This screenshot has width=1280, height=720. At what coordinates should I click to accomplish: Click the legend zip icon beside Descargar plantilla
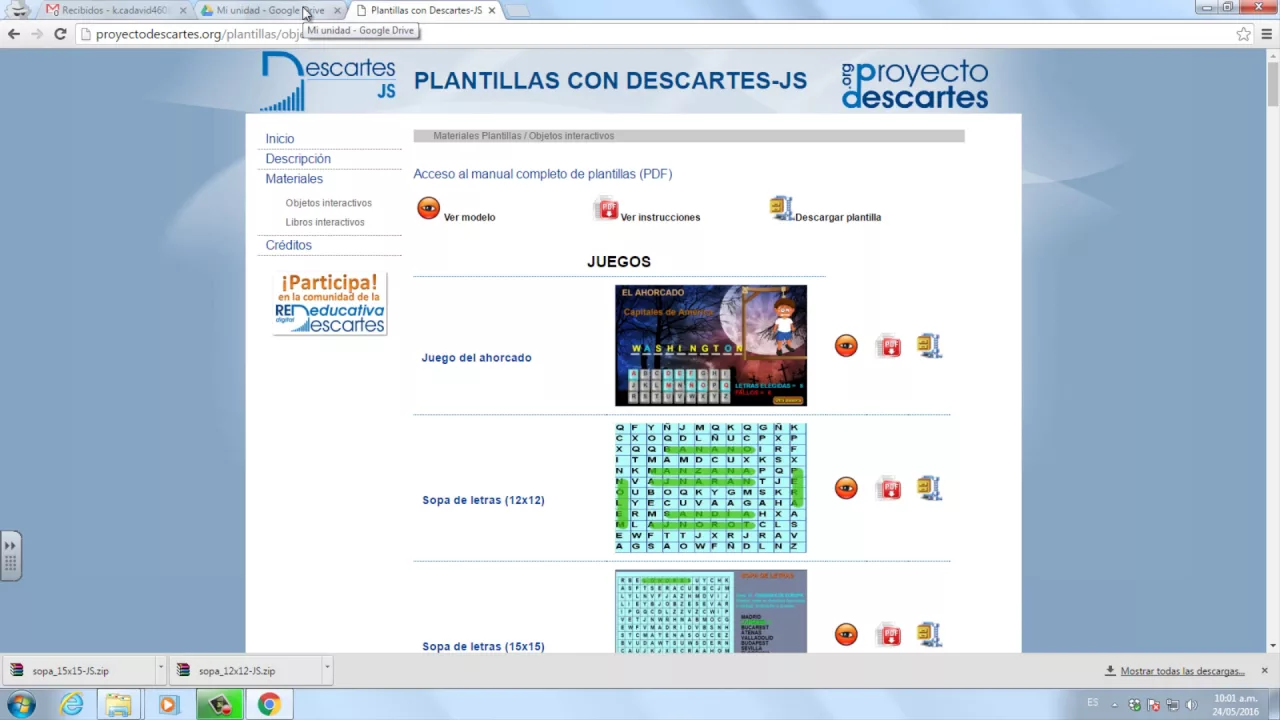tap(781, 208)
